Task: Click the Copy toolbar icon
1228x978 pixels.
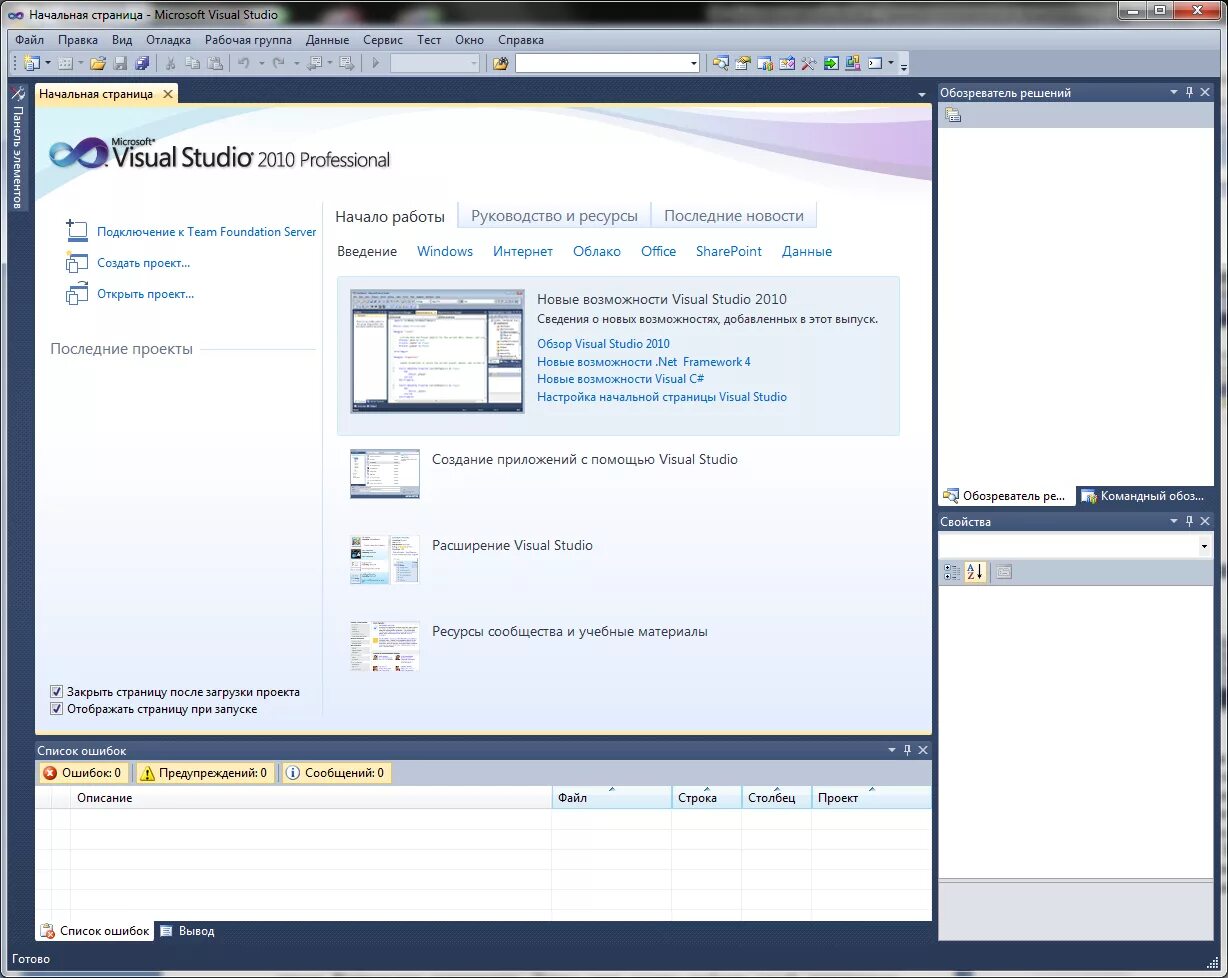Action: 192,63
